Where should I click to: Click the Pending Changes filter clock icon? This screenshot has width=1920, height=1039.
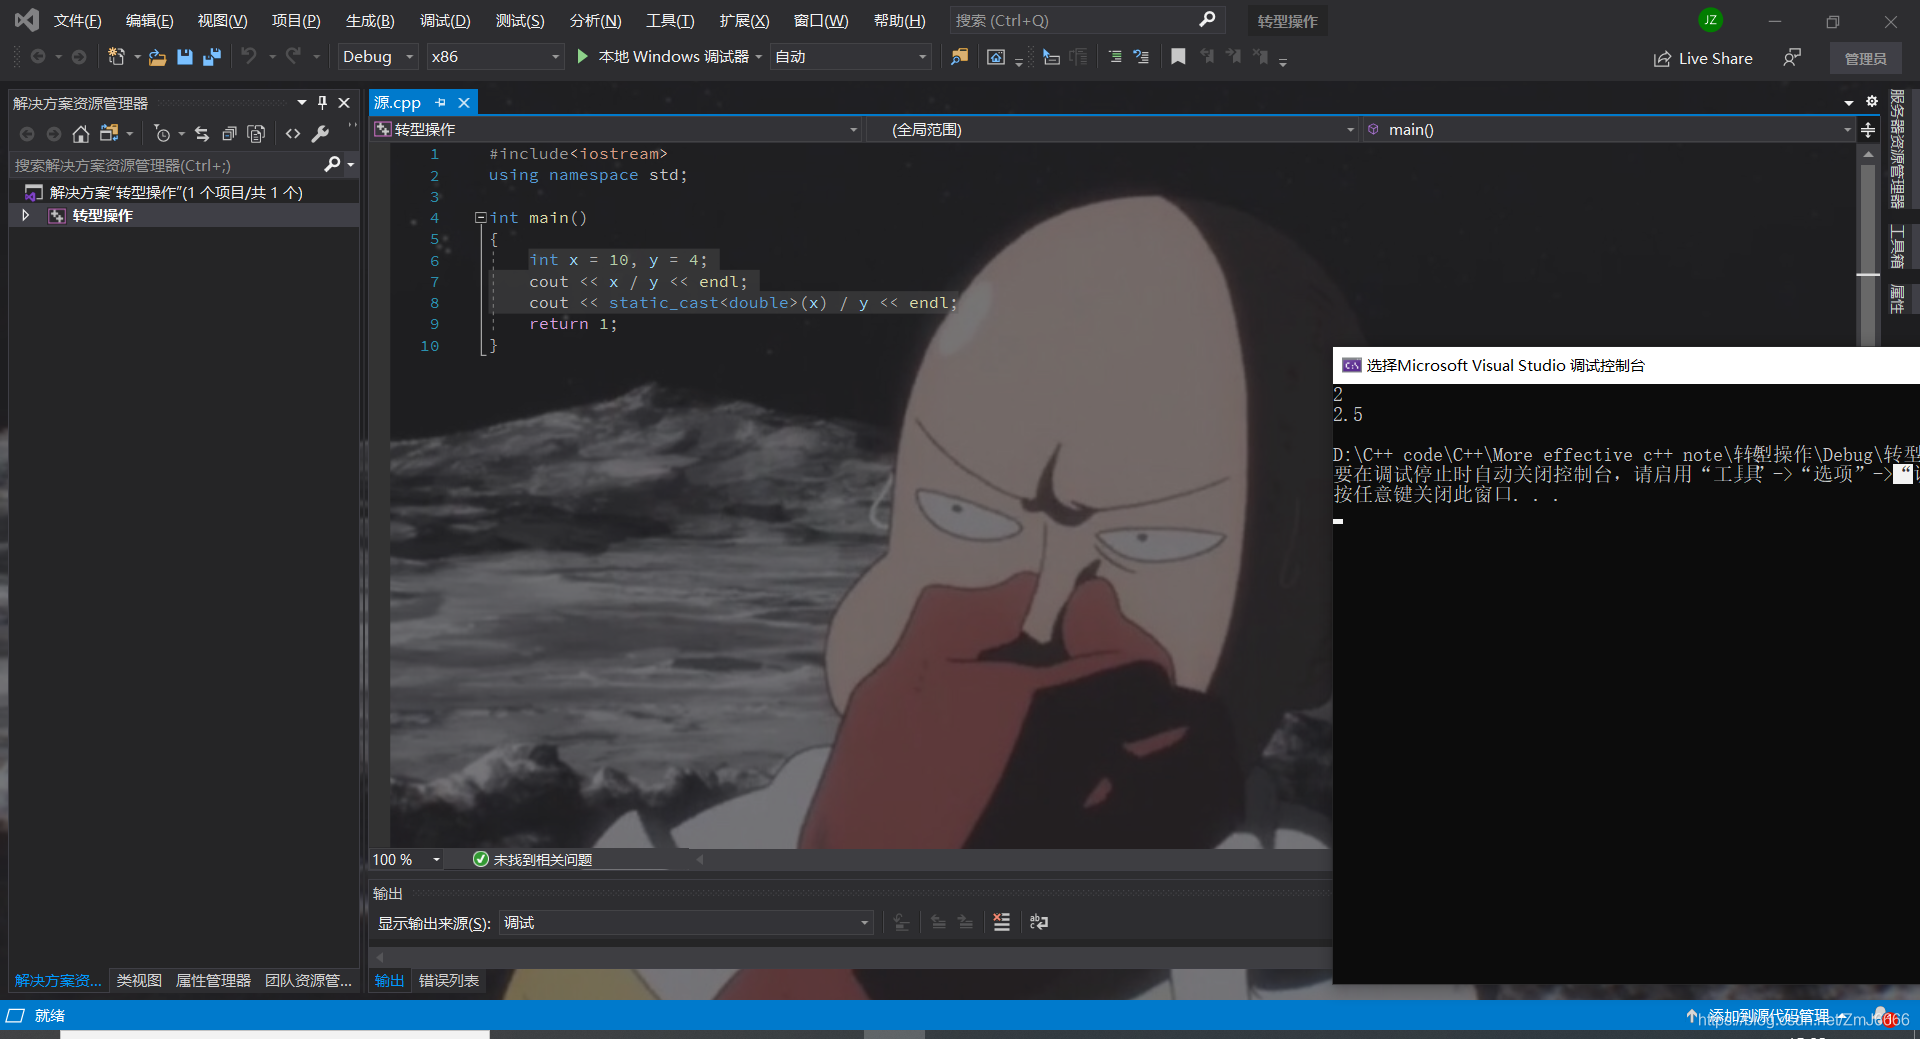(162, 133)
